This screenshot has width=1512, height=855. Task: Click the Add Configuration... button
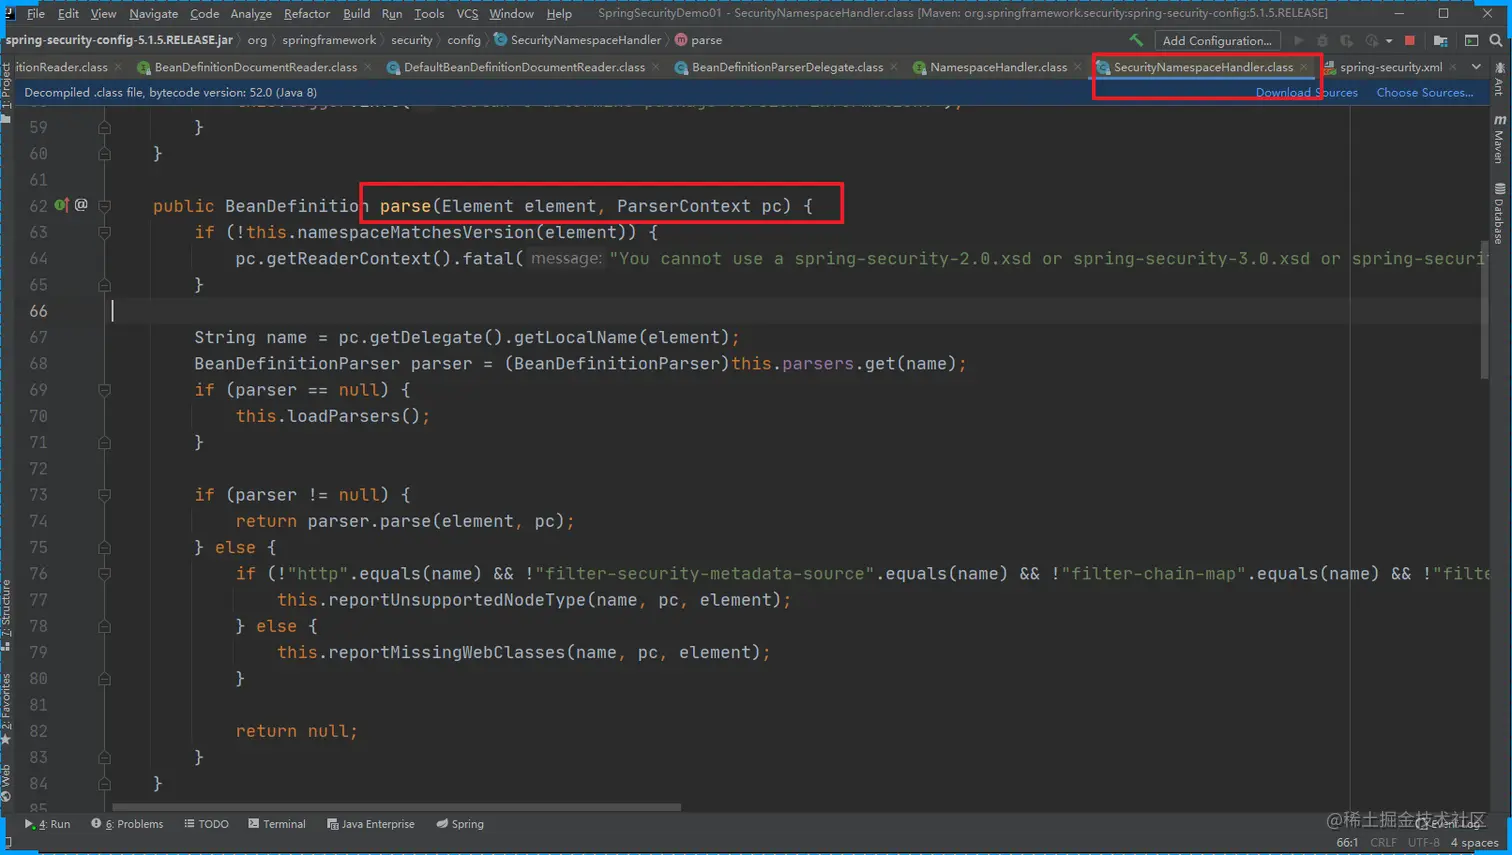[x=1217, y=41]
